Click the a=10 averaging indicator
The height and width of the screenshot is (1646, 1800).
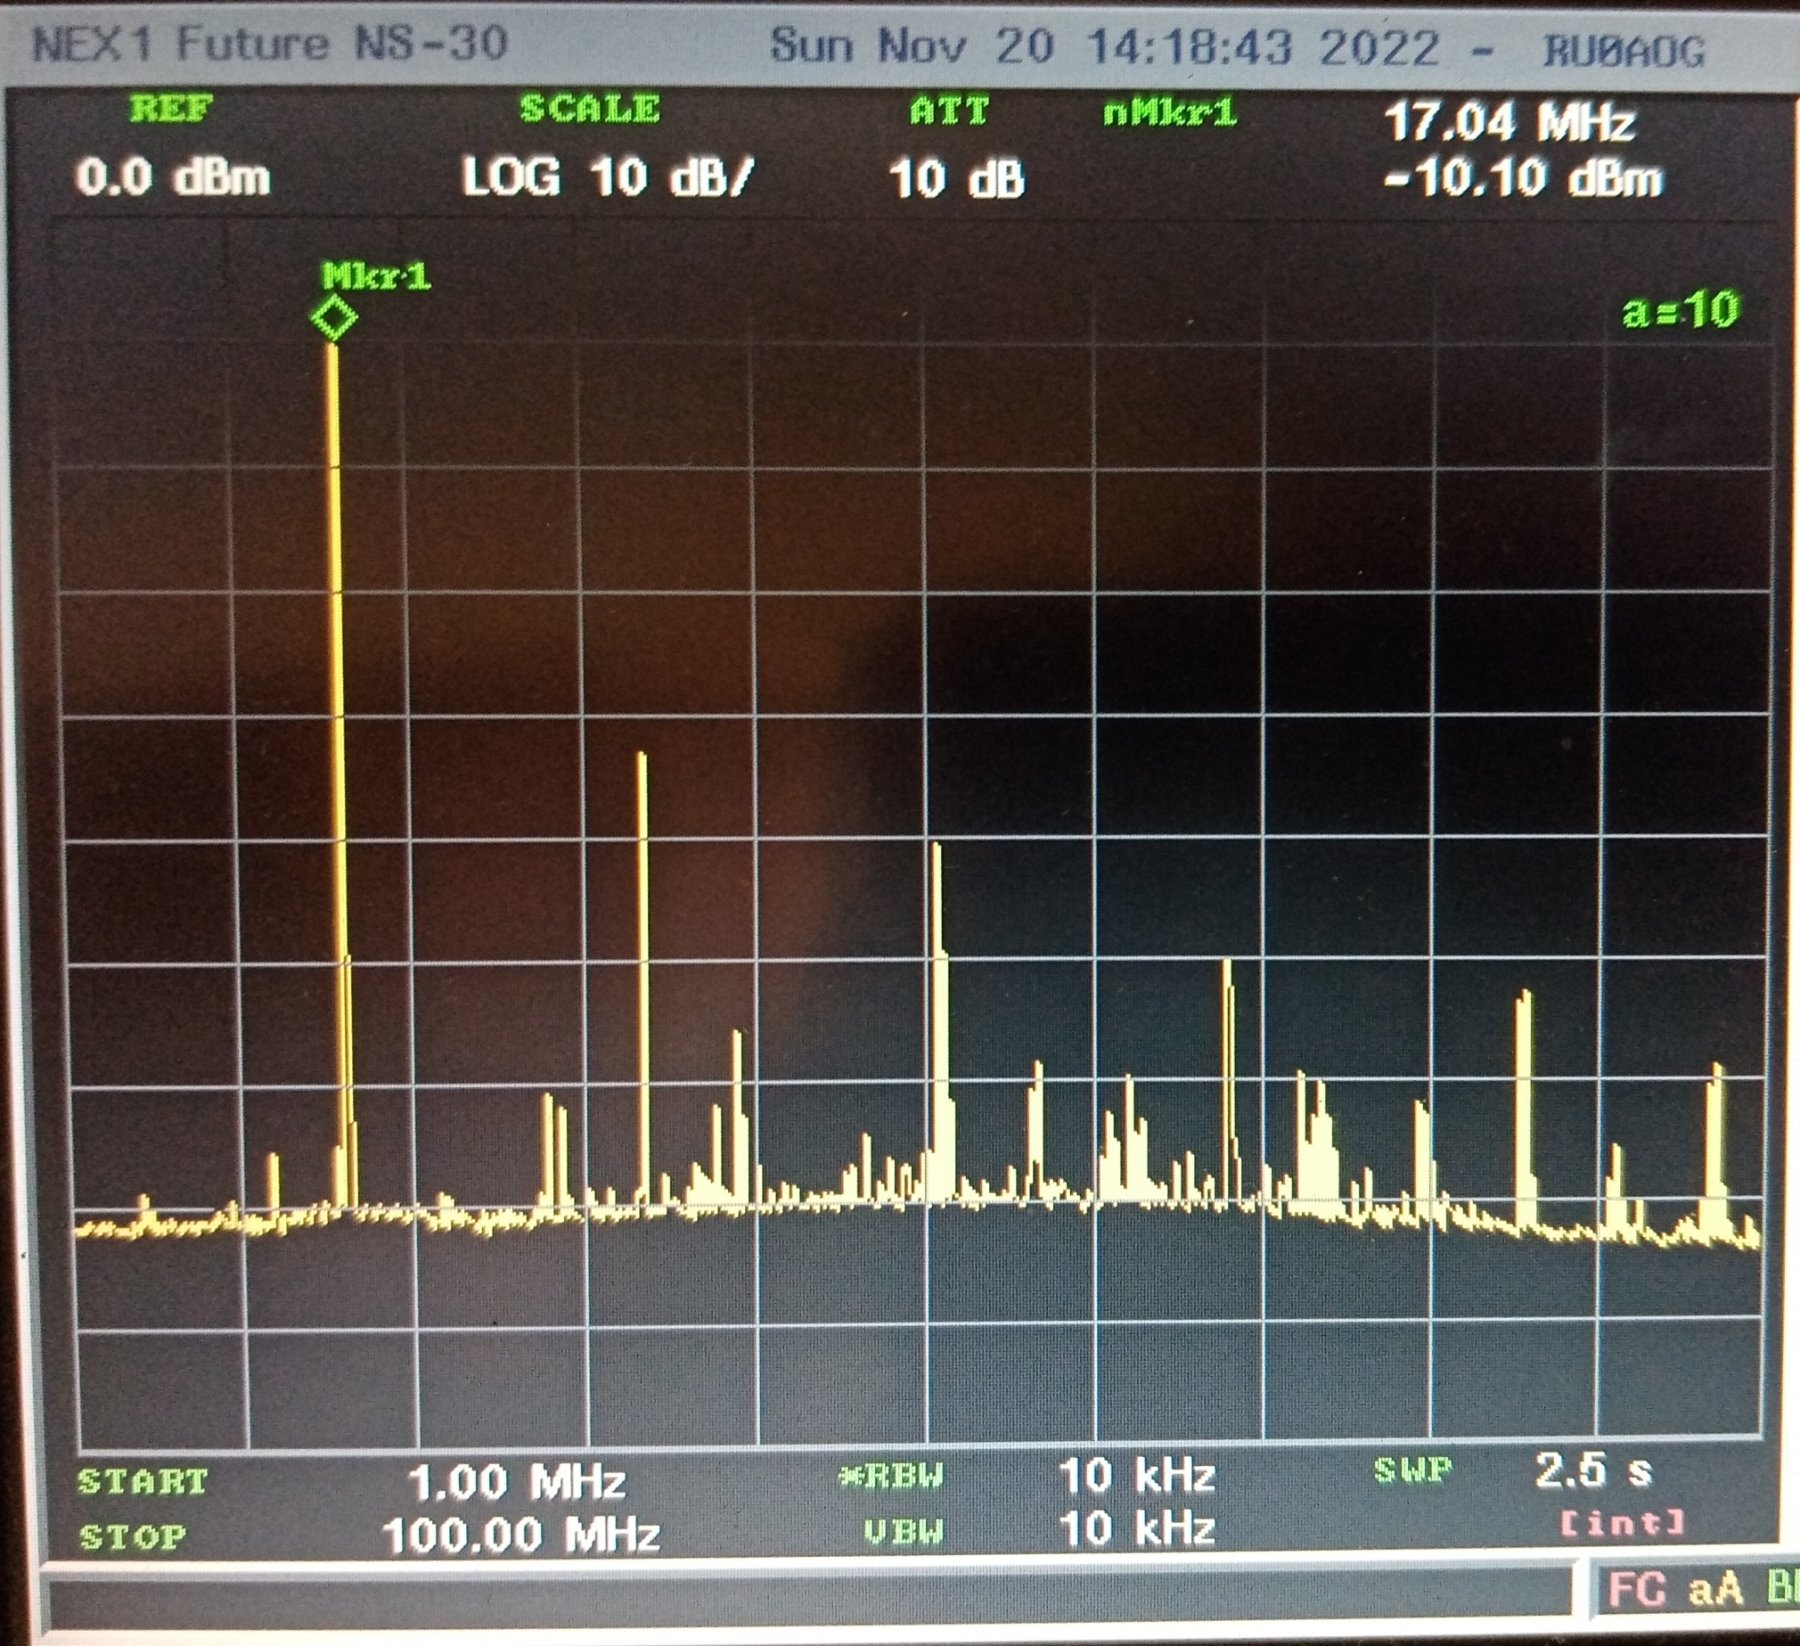coord(1681,310)
